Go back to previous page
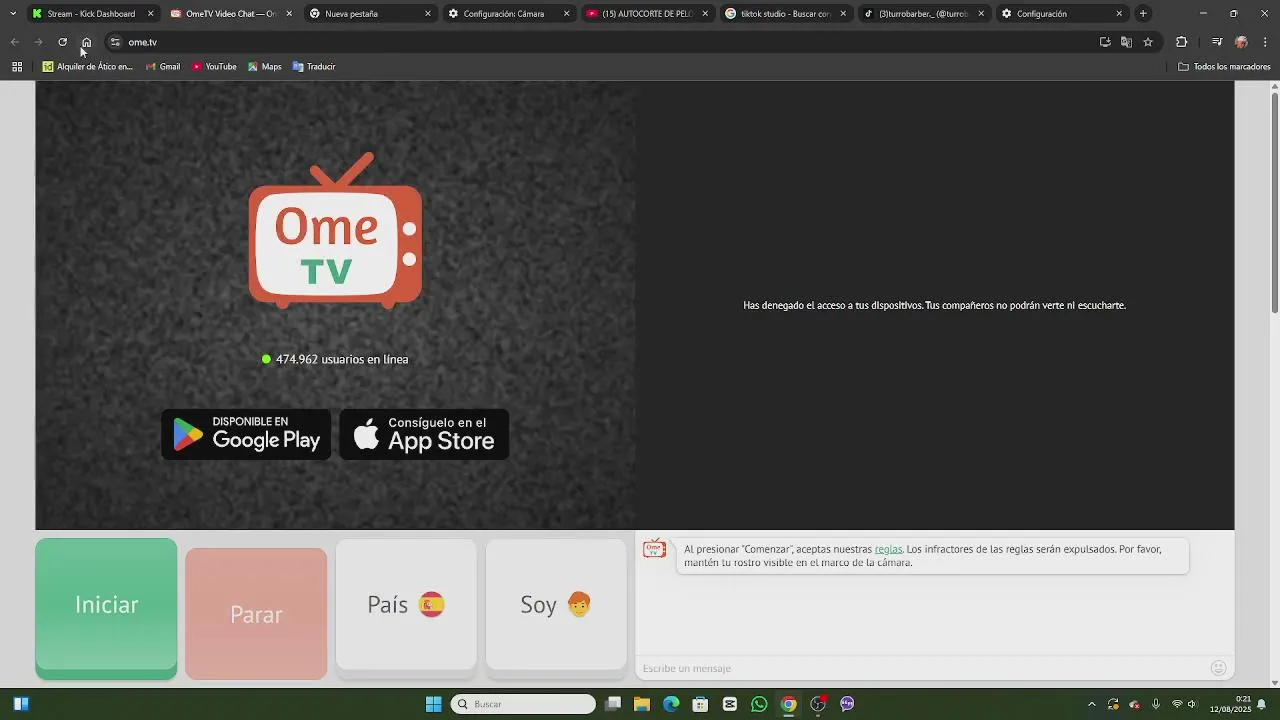The image size is (1280, 720). [14, 42]
